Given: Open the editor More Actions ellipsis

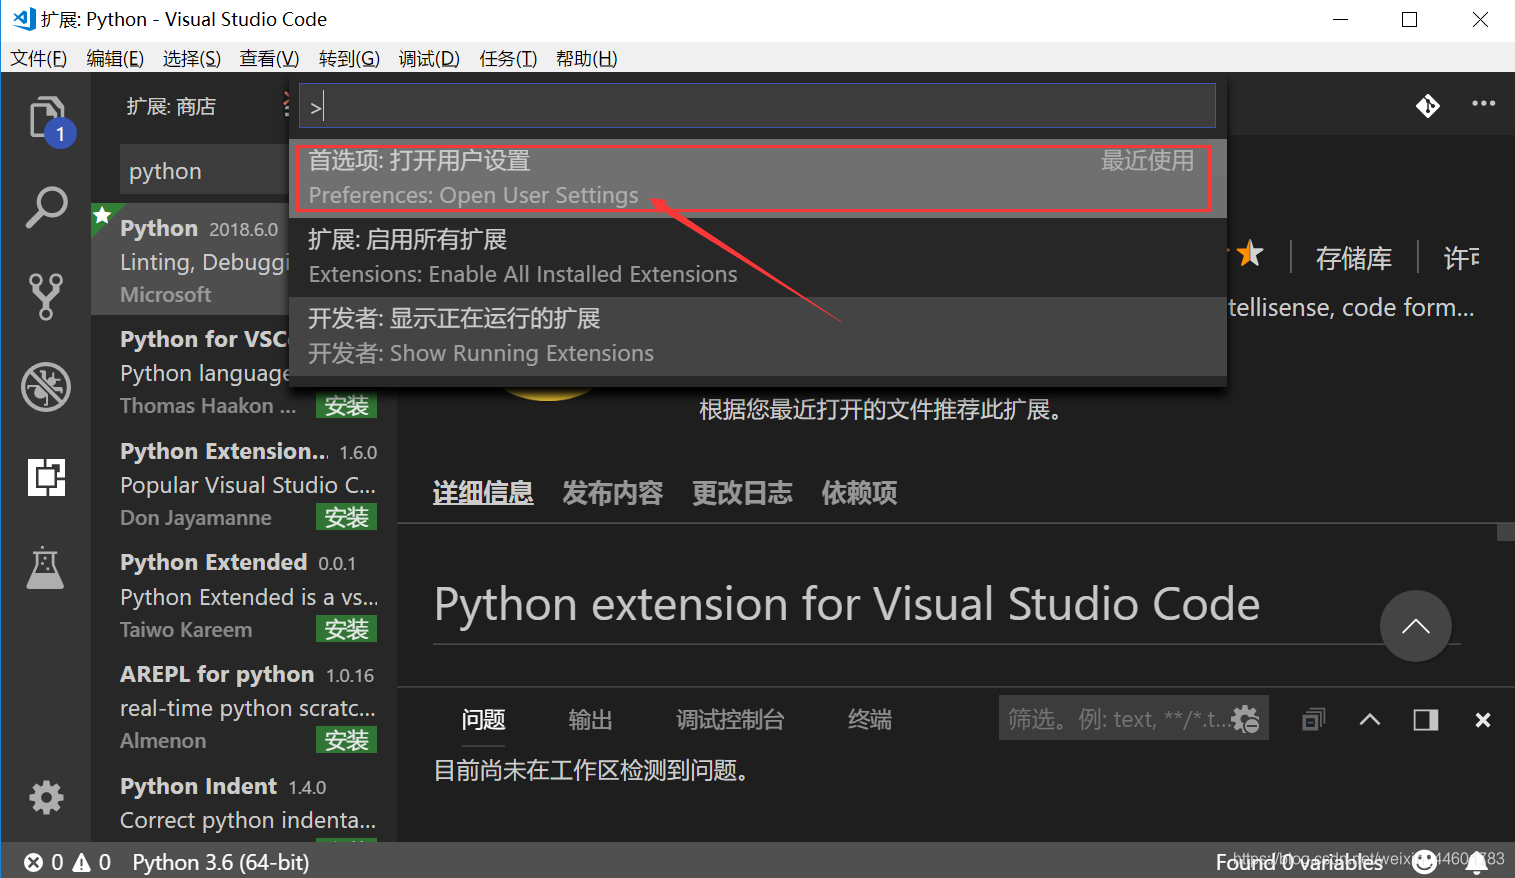Looking at the screenshot, I should (x=1483, y=104).
